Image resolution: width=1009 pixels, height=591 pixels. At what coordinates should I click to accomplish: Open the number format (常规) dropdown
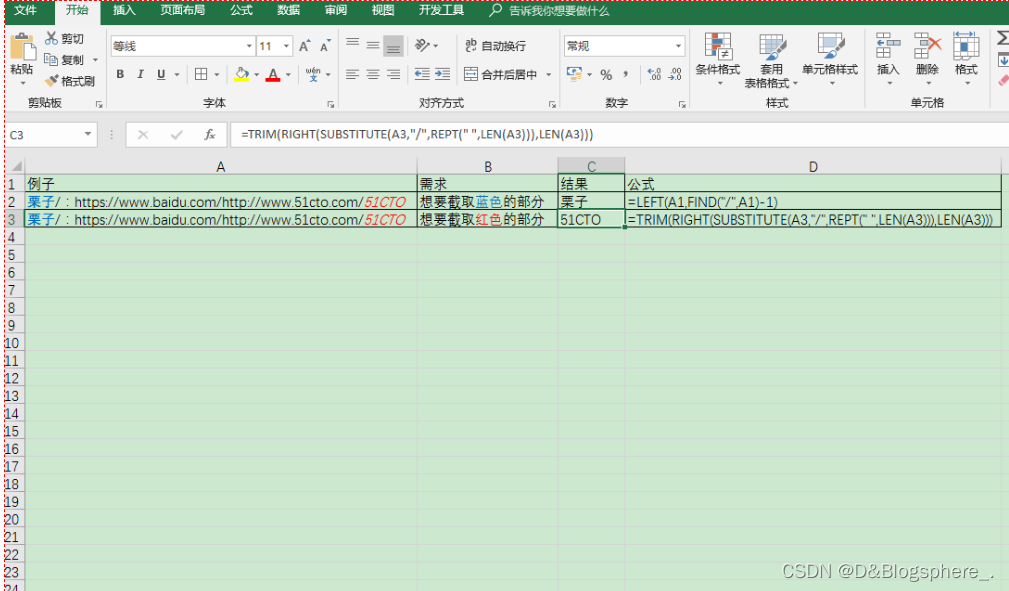pos(676,45)
